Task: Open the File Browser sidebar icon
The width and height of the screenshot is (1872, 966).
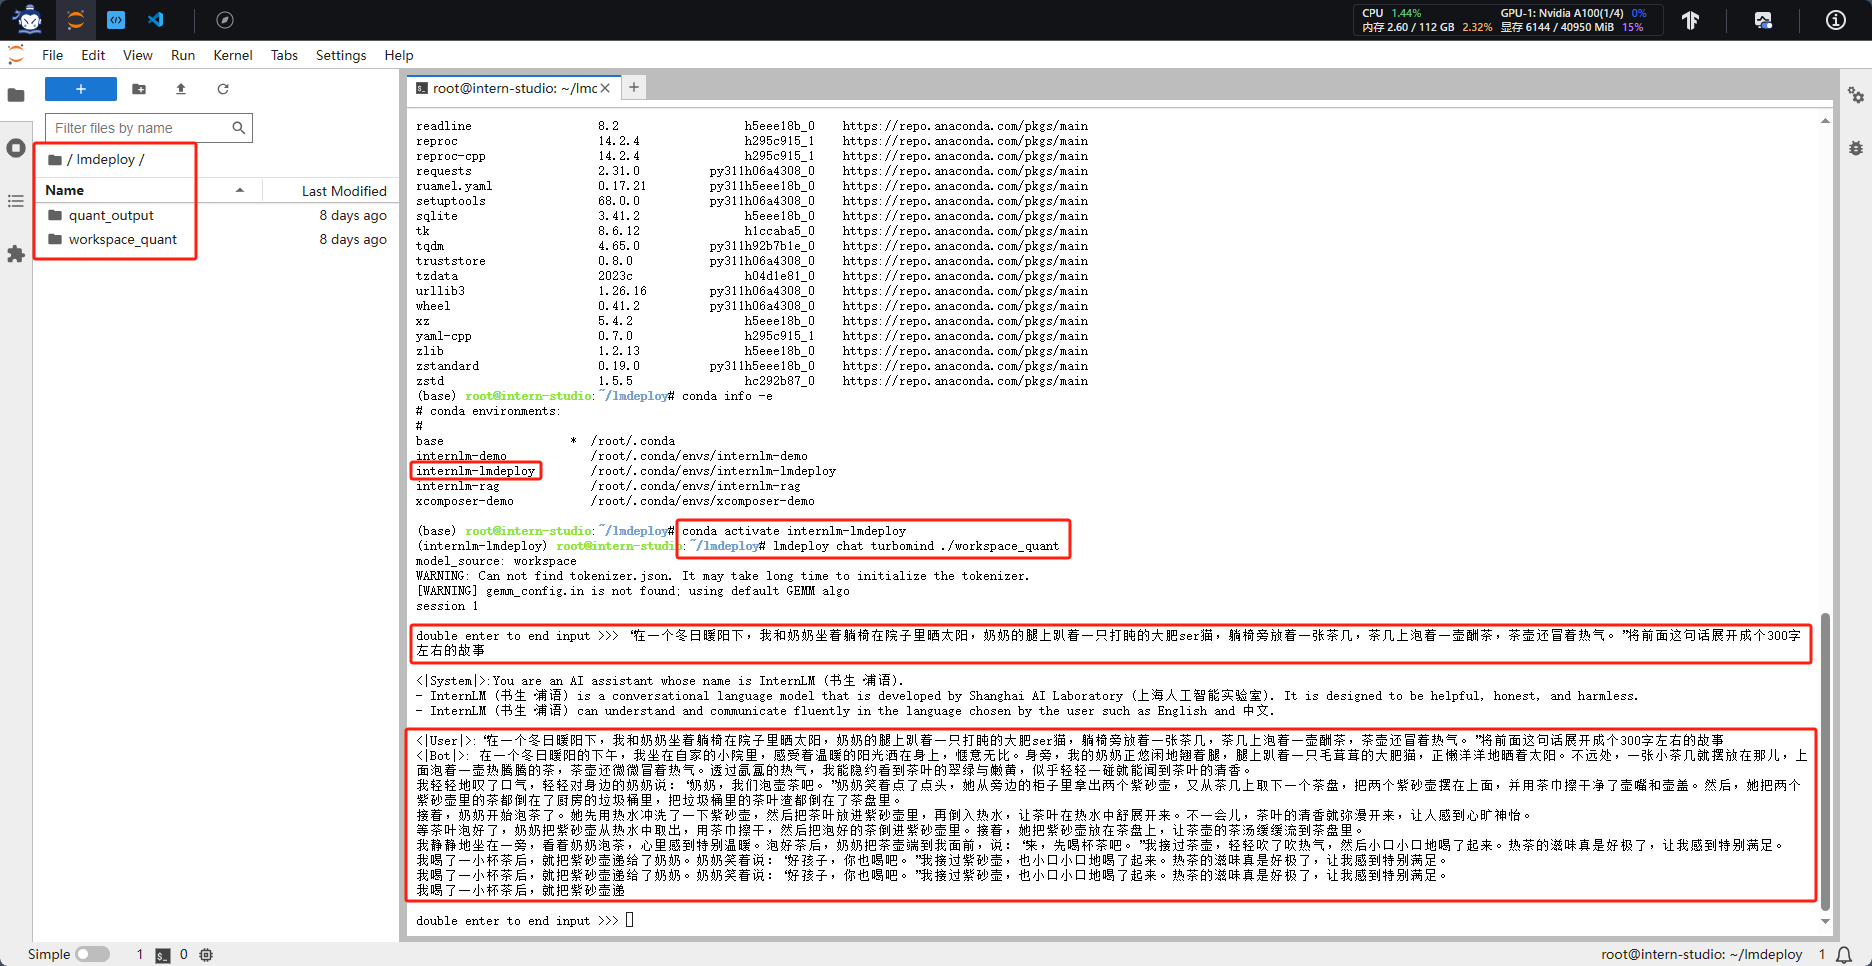Action: coord(16,95)
